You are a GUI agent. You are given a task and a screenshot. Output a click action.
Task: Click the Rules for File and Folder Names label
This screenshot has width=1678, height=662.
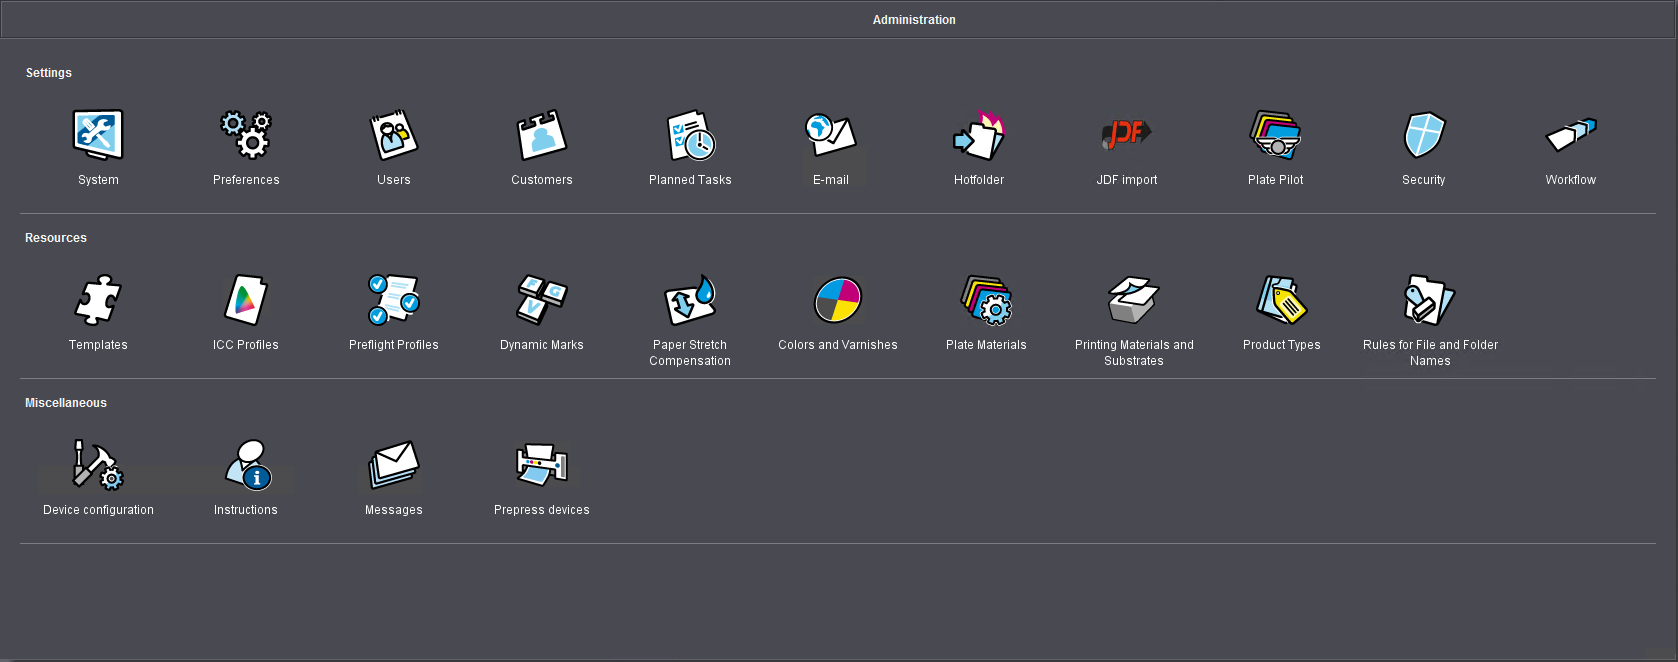1430,352
